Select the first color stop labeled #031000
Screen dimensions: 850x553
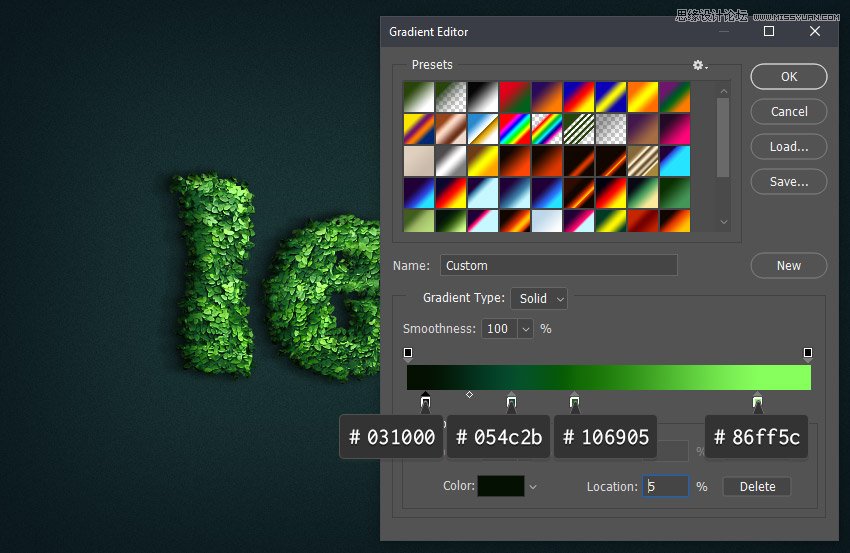(x=426, y=402)
